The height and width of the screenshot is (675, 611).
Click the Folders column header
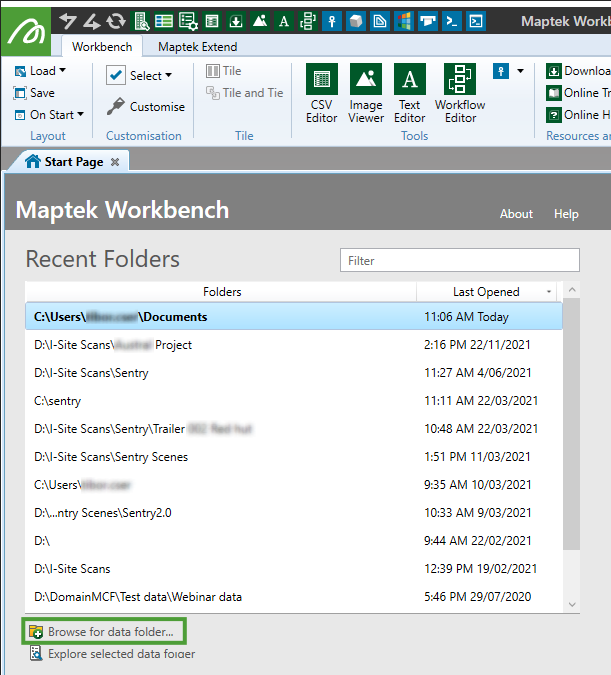click(221, 292)
